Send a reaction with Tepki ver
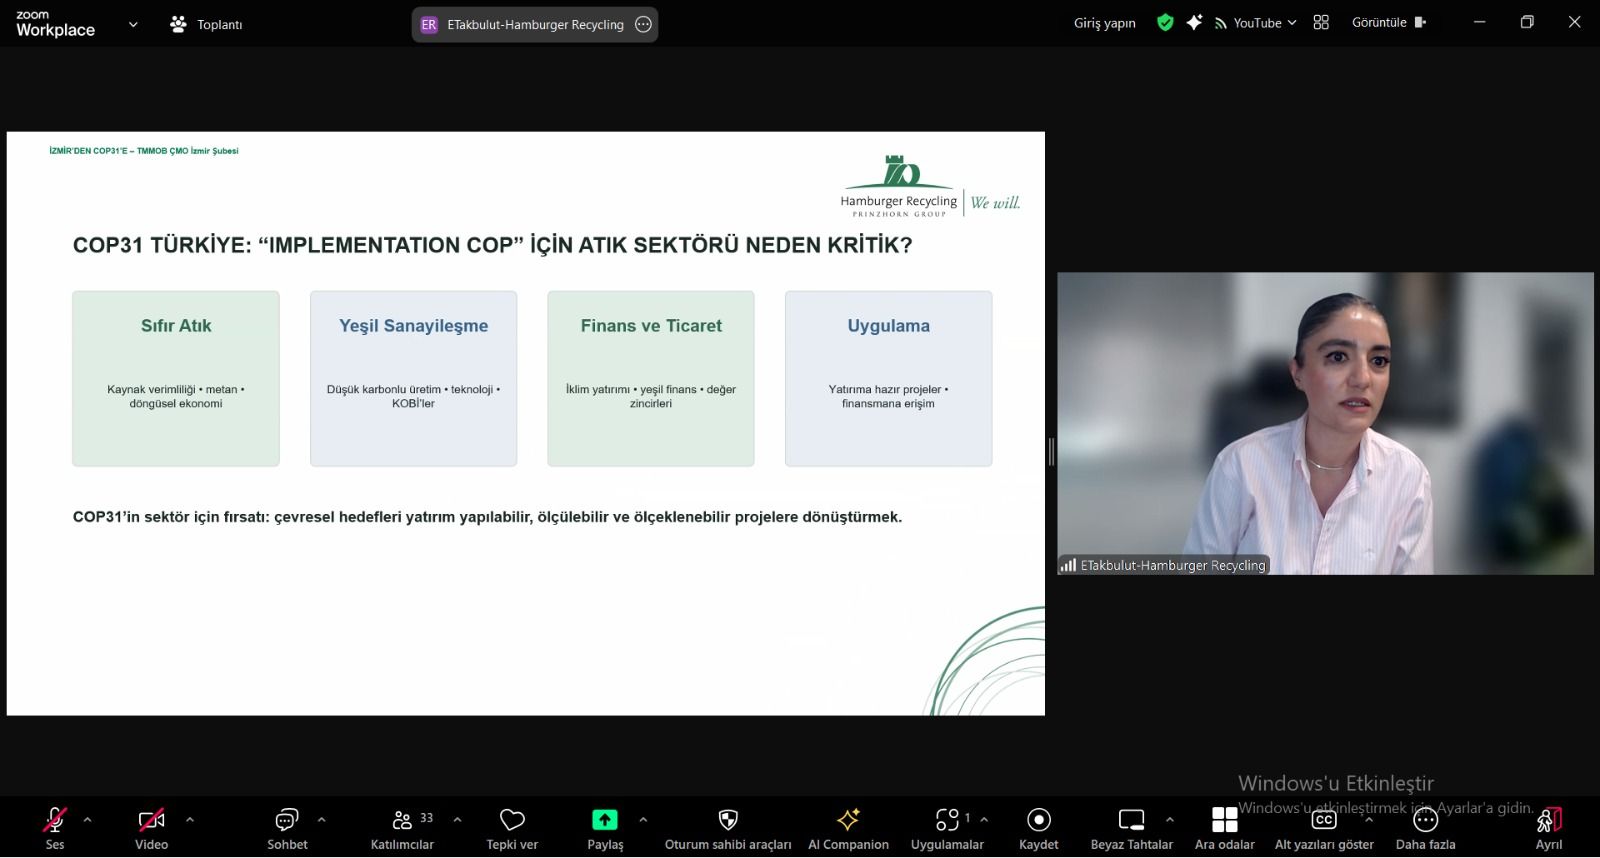The height and width of the screenshot is (858, 1600). coord(512,829)
